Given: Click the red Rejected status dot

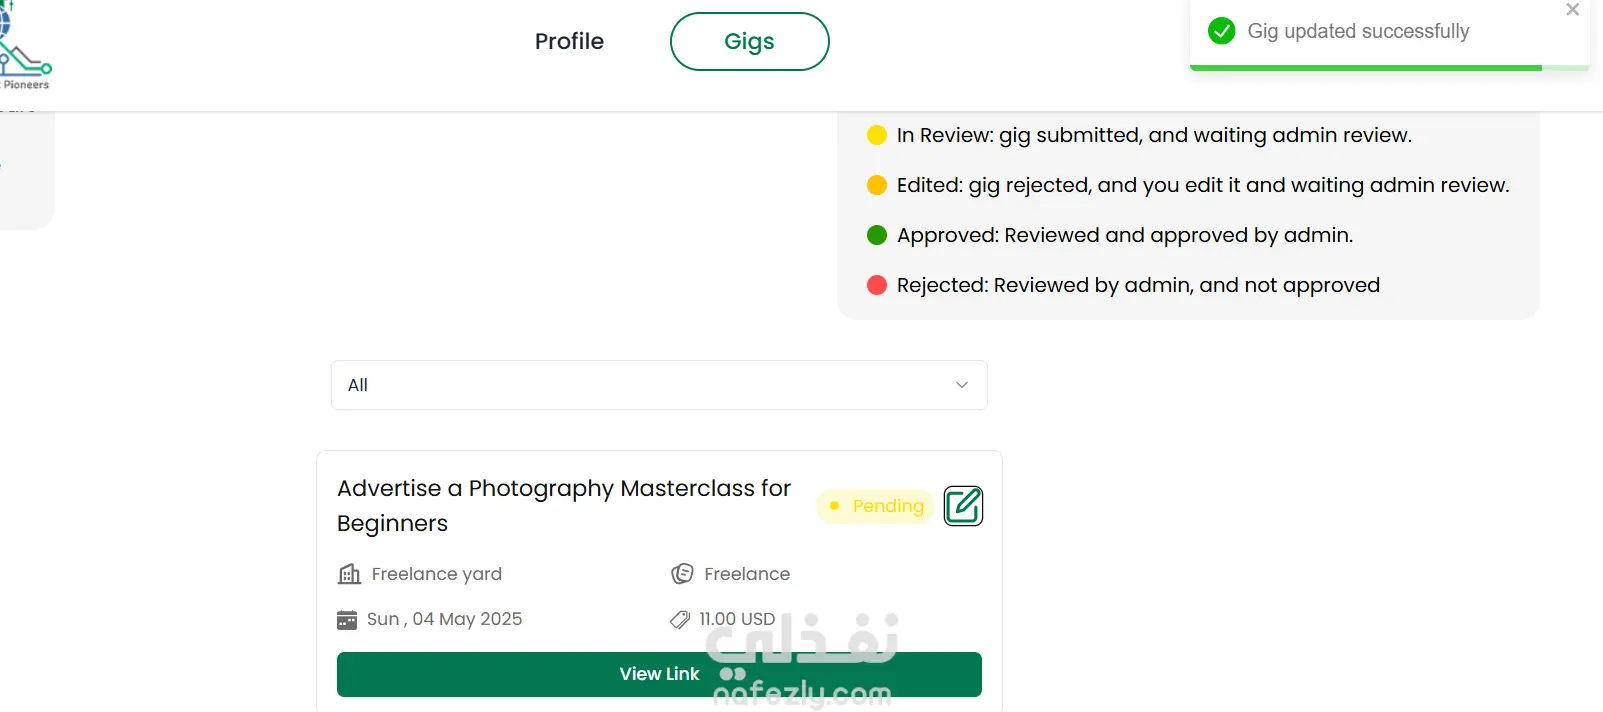Looking at the screenshot, I should point(877,285).
